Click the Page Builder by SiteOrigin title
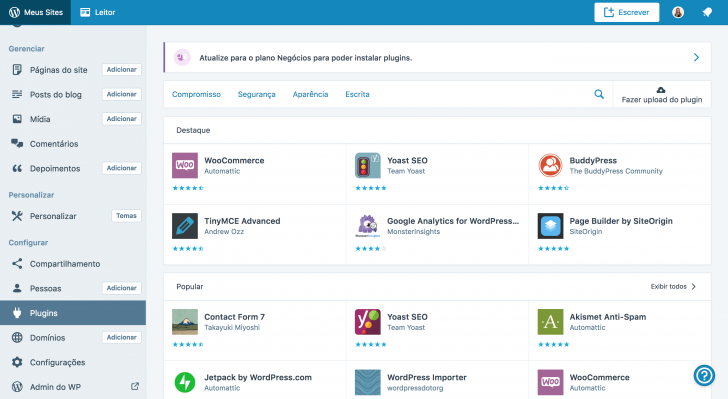Viewport: 728px width, 399px height. click(621, 221)
